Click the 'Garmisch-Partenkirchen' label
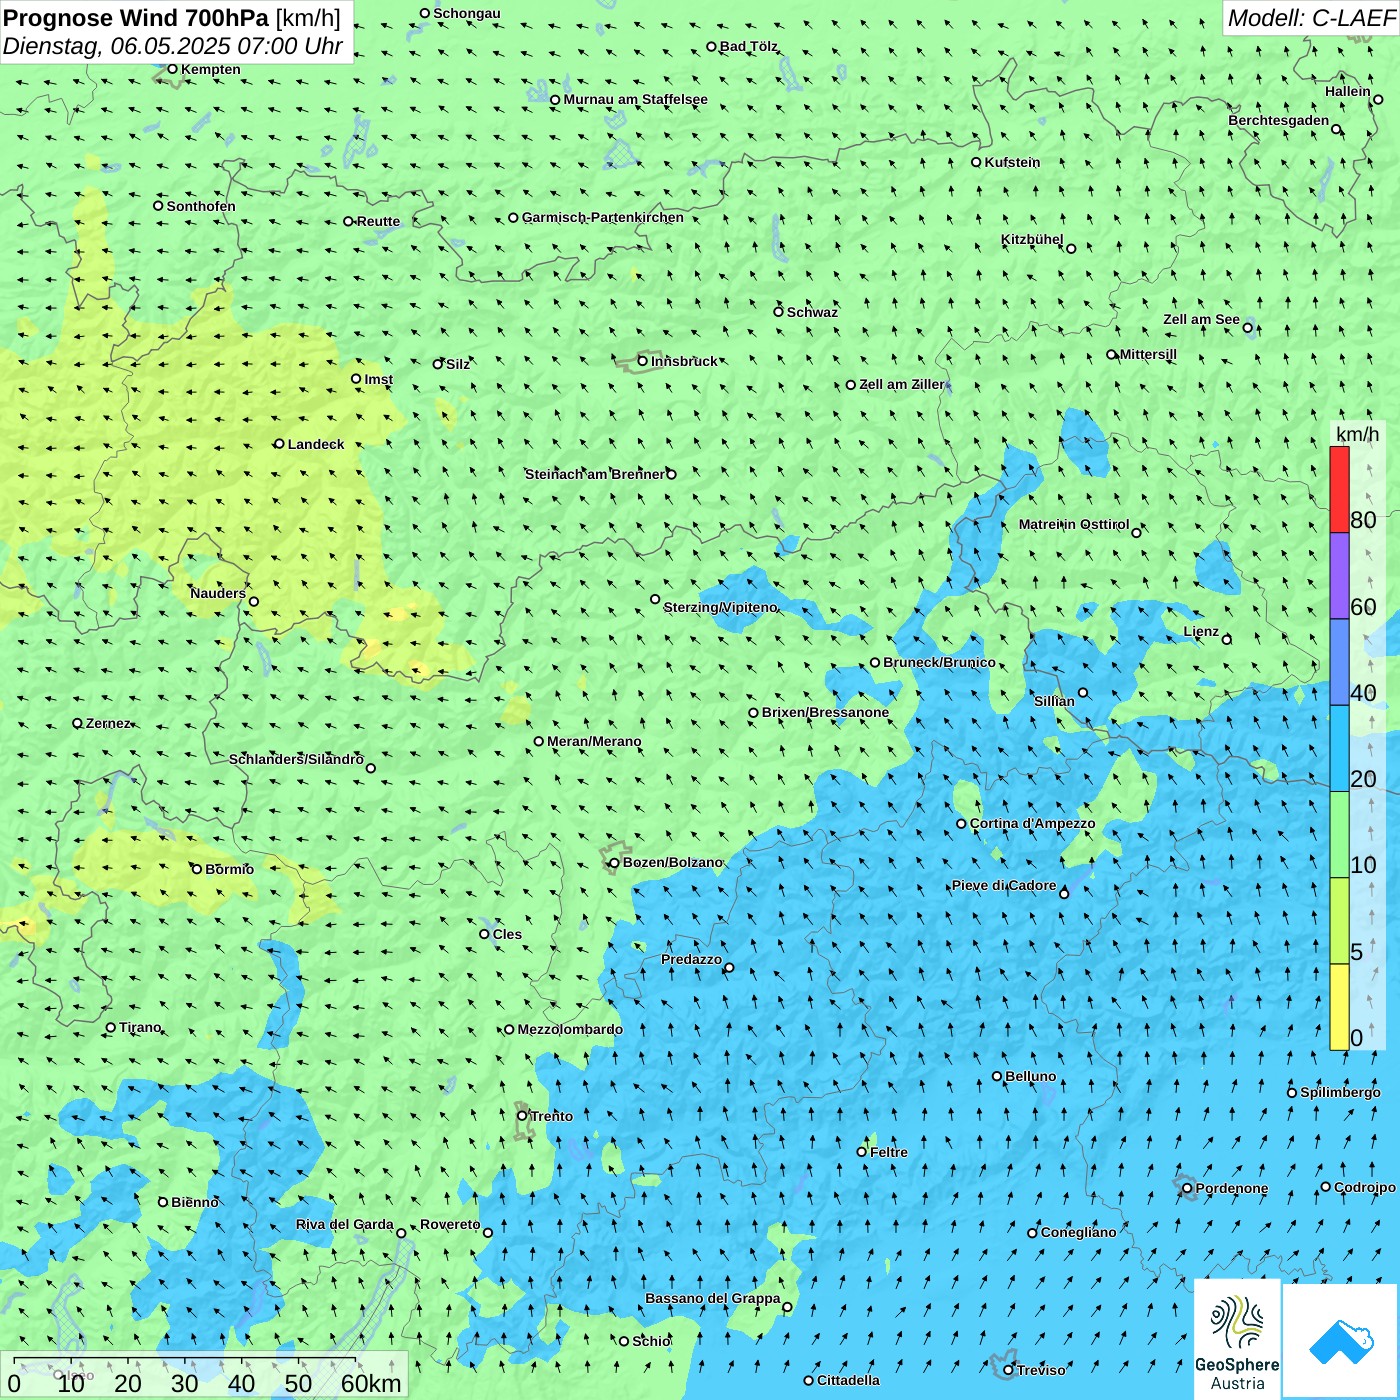The height and width of the screenshot is (1400, 1400). (x=603, y=217)
